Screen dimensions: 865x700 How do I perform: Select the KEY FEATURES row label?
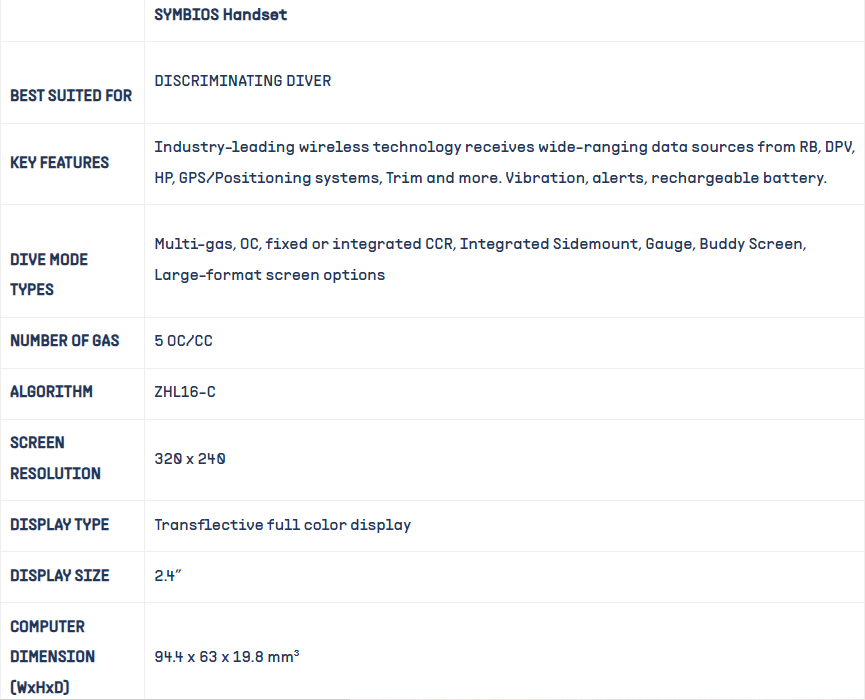point(60,163)
